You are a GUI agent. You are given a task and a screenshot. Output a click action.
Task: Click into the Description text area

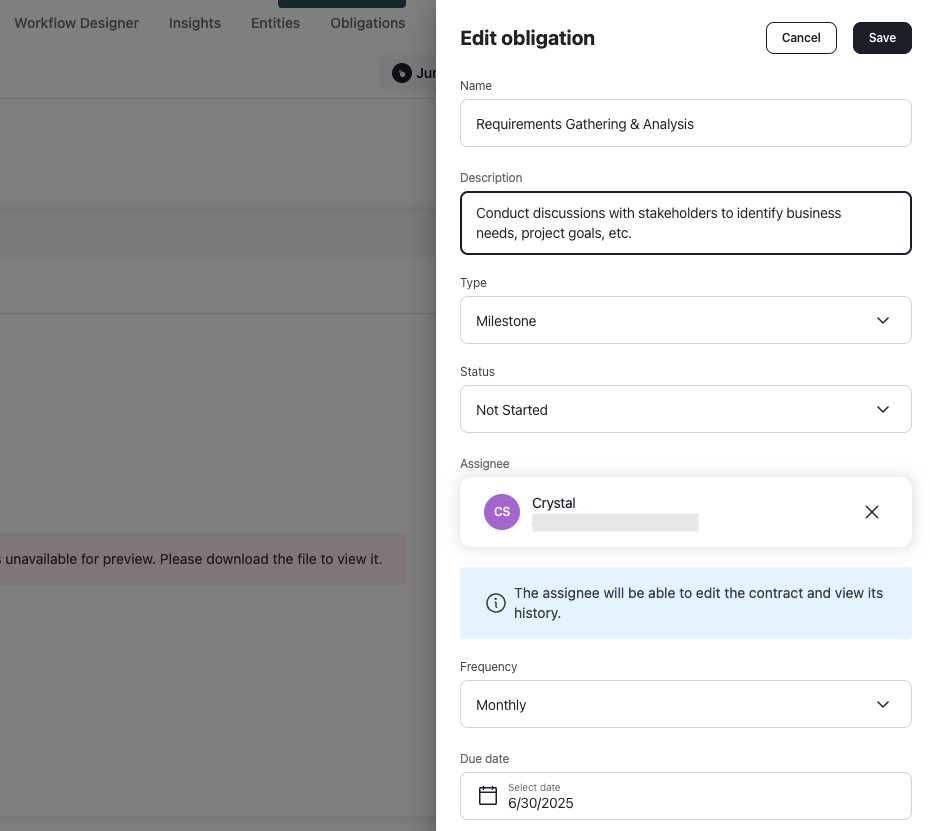click(x=686, y=223)
